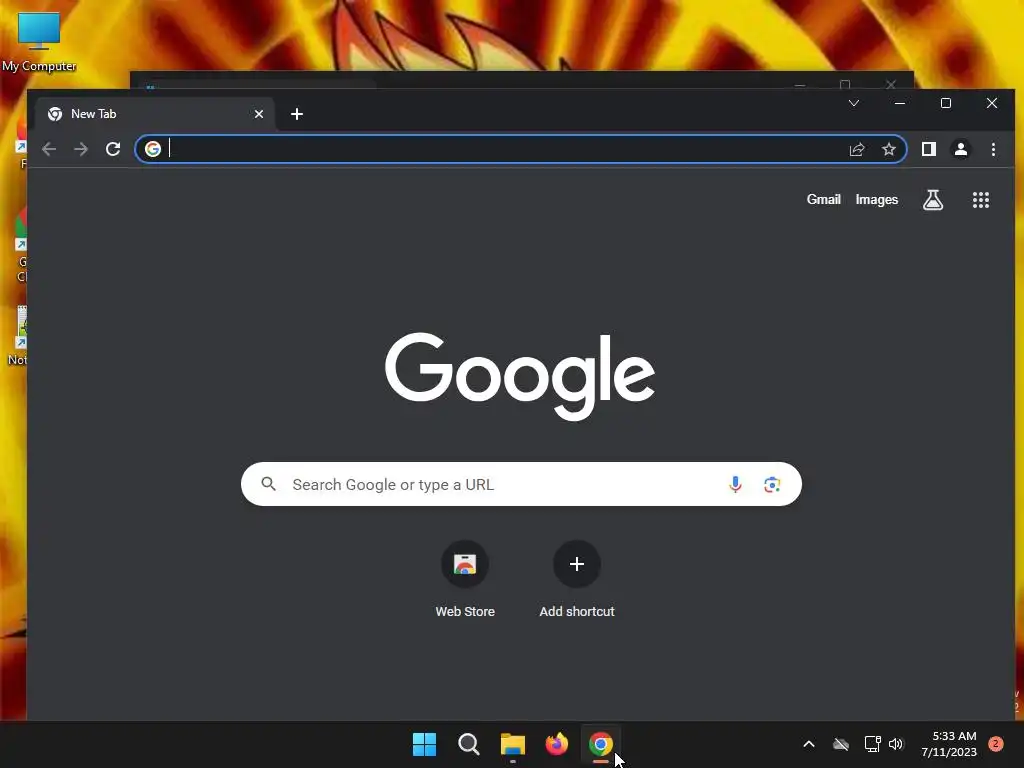Open a new tab with plus button
The width and height of the screenshot is (1024, 768).
pyautogui.click(x=296, y=114)
